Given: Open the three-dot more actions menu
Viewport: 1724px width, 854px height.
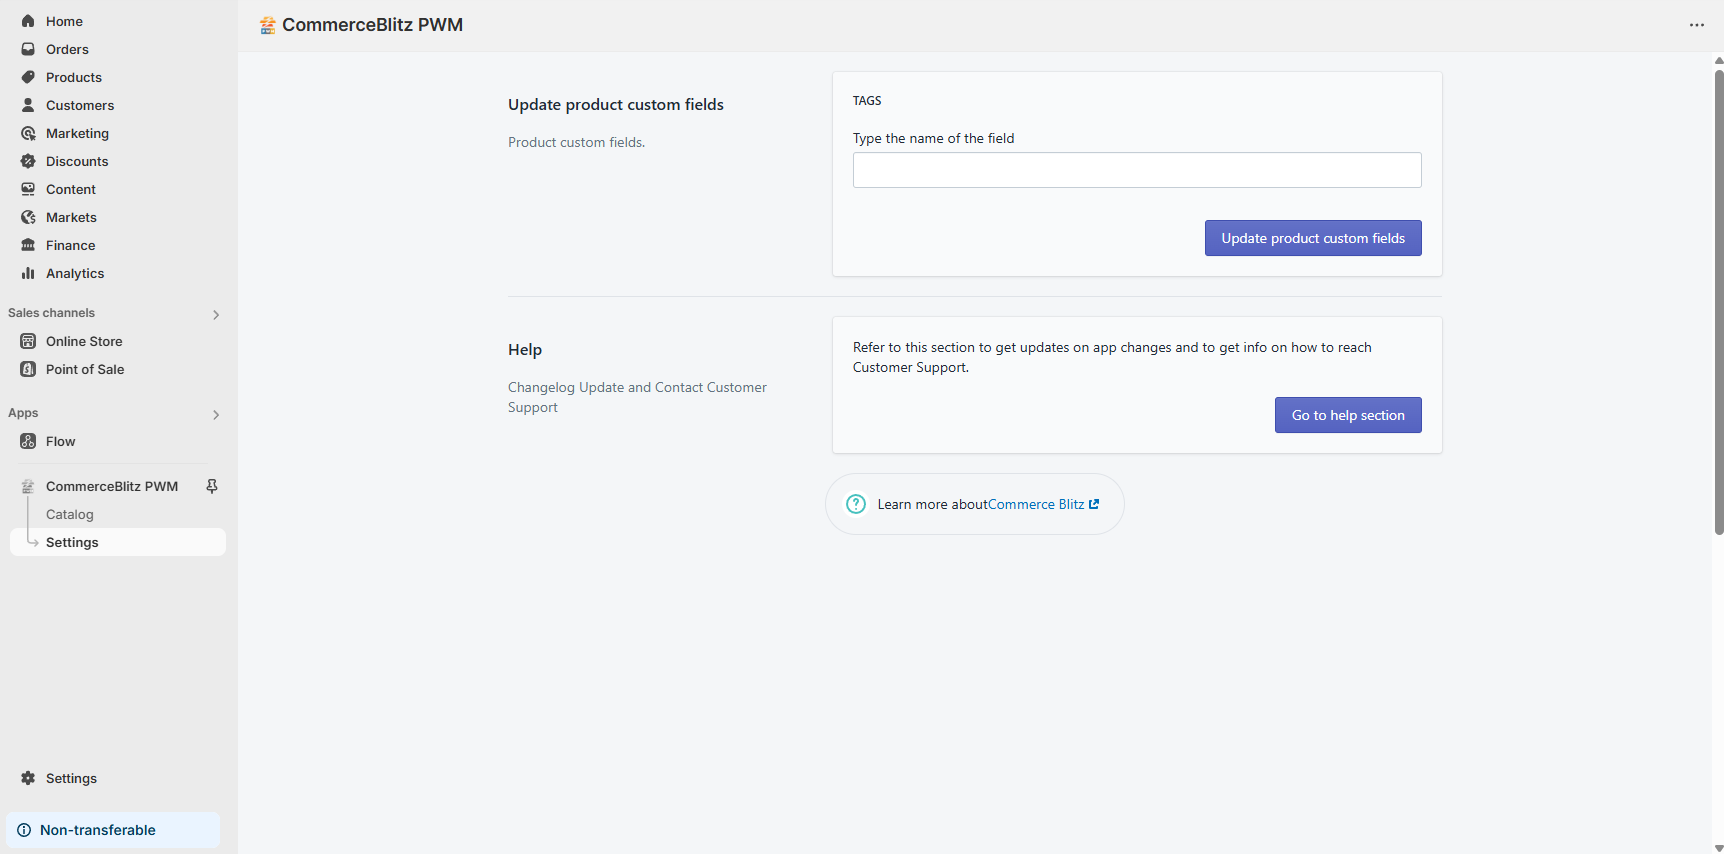Looking at the screenshot, I should [x=1697, y=25].
